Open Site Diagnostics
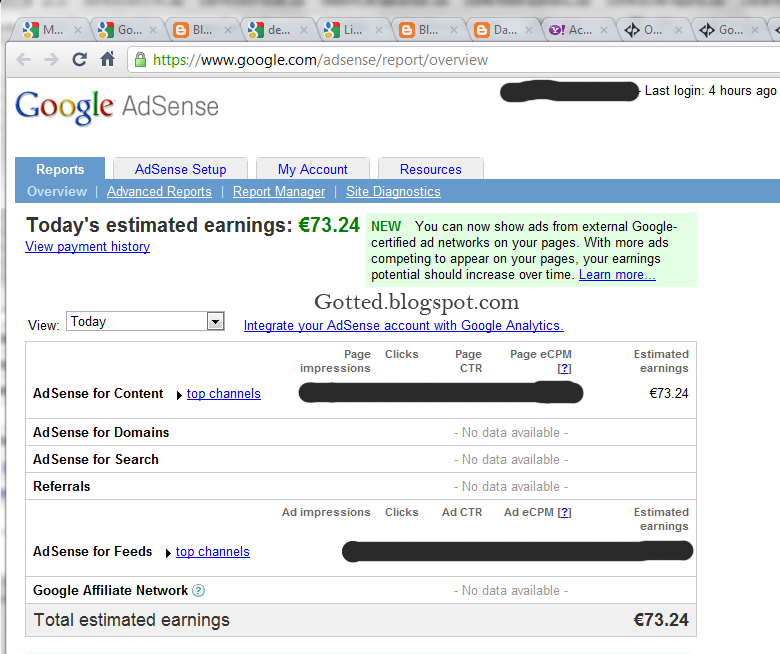780x654 pixels. [x=393, y=191]
